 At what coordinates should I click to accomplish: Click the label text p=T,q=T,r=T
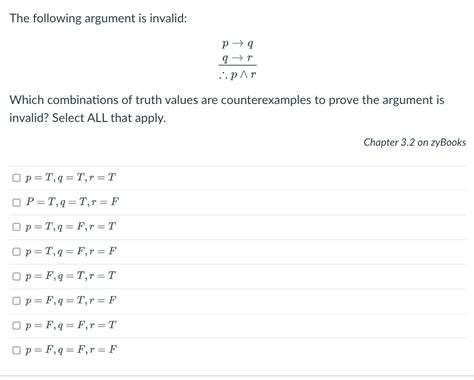pyautogui.click(x=71, y=177)
